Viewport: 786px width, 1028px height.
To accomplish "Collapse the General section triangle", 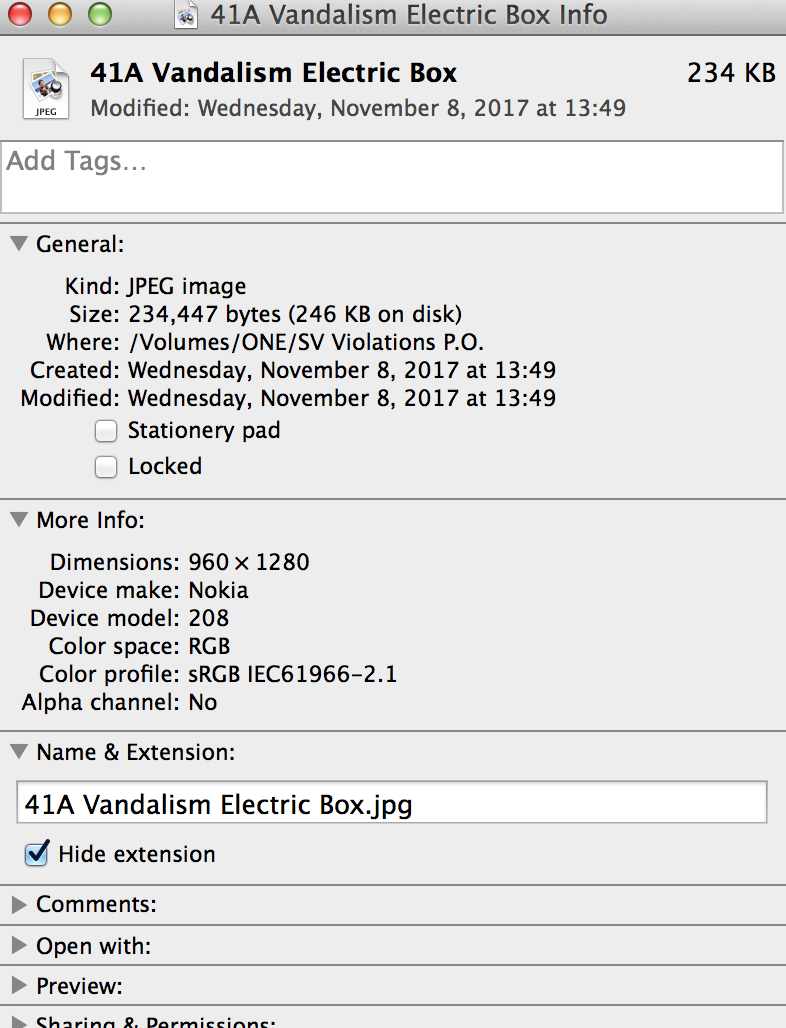I will click(x=19, y=244).
